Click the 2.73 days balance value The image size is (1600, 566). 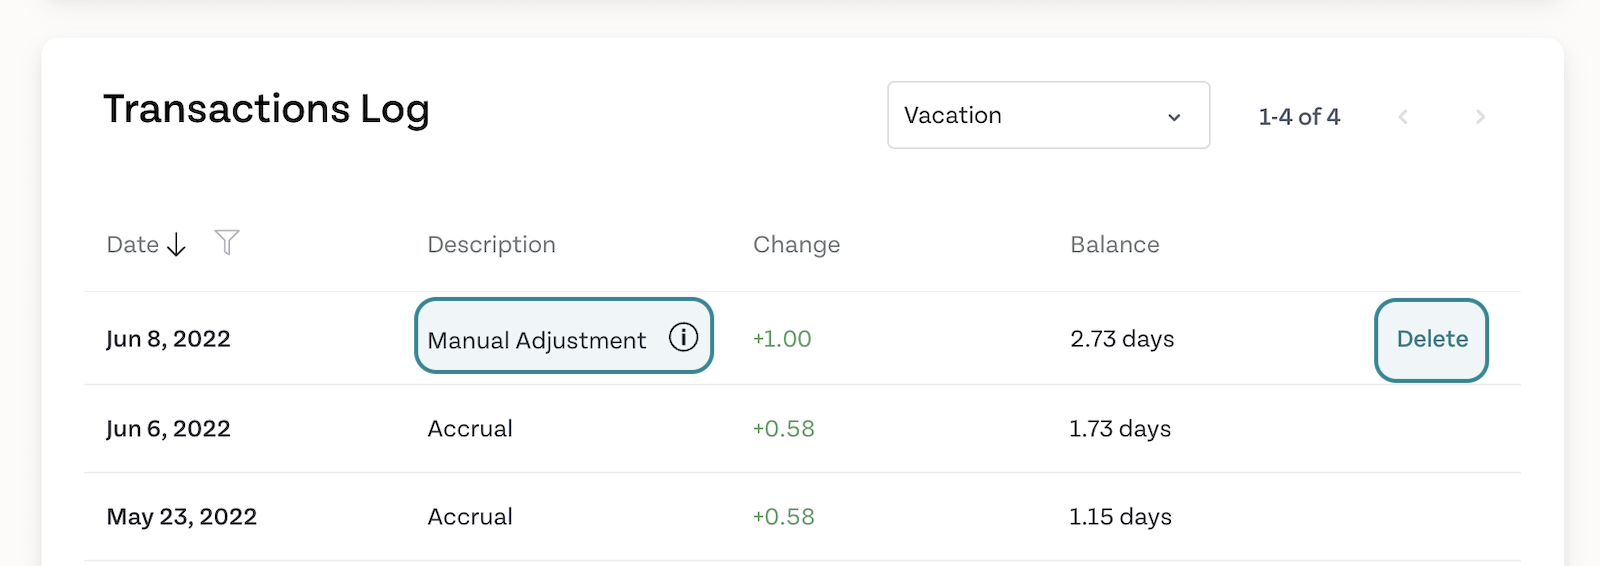pos(1122,339)
